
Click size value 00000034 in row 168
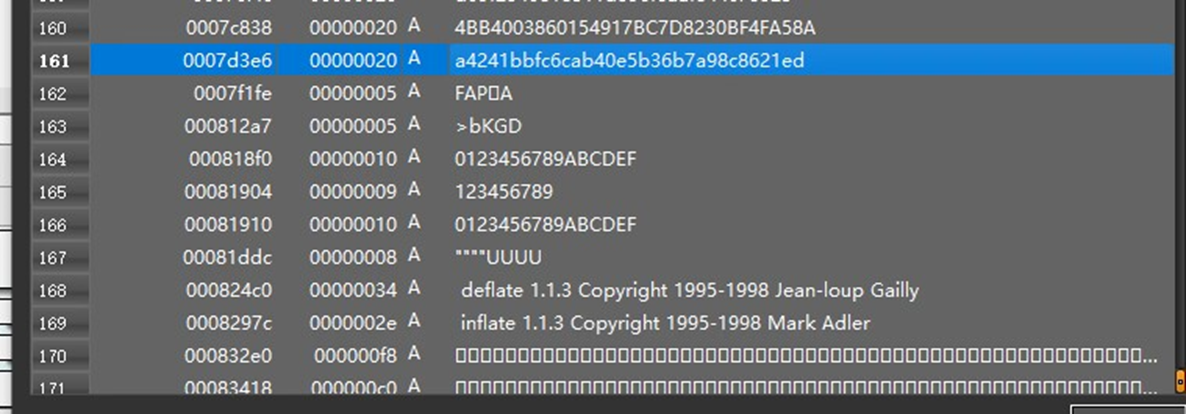pos(353,291)
